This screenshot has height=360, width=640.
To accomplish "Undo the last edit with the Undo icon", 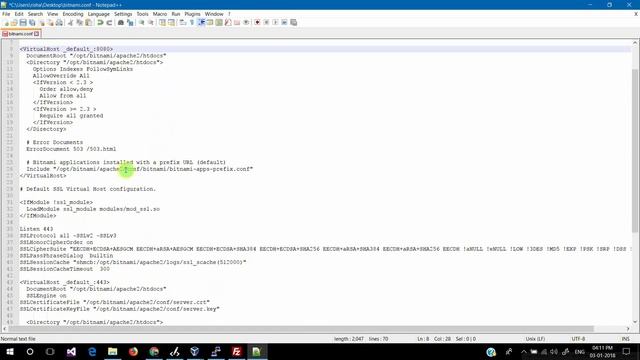I will click(x=100, y=22).
